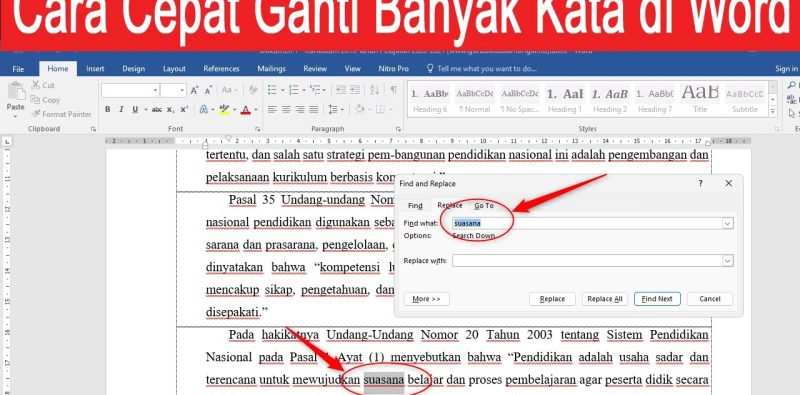
Task: Switch to the References ribbon tab
Action: click(x=221, y=68)
